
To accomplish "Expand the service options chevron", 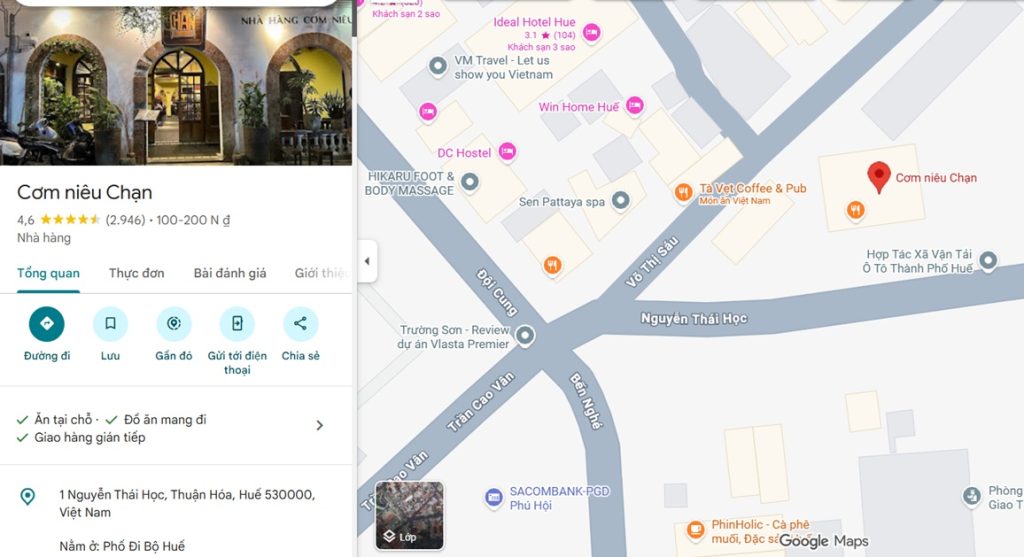I will (x=319, y=426).
